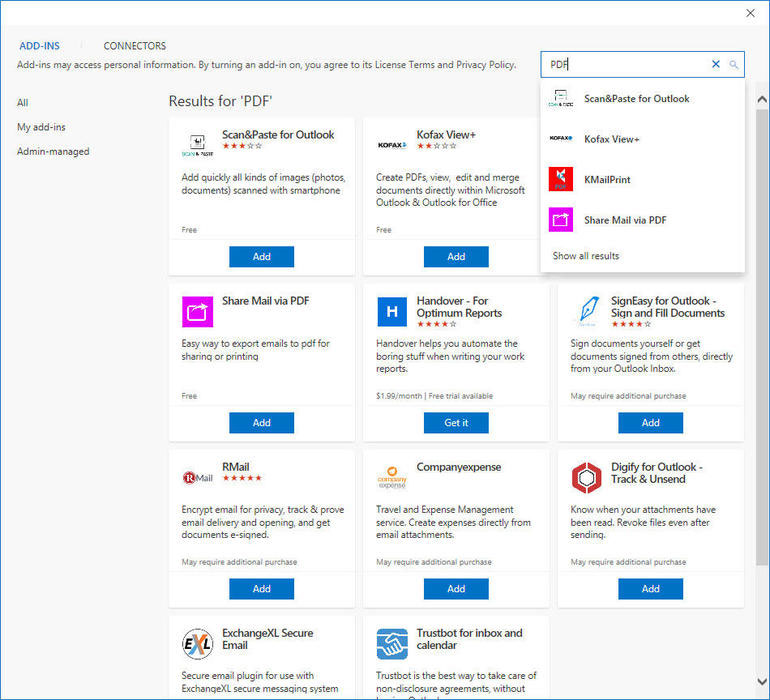Viewport: 770px width, 700px height.
Task: Click the scrollbar down arrow
Action: coord(762,681)
